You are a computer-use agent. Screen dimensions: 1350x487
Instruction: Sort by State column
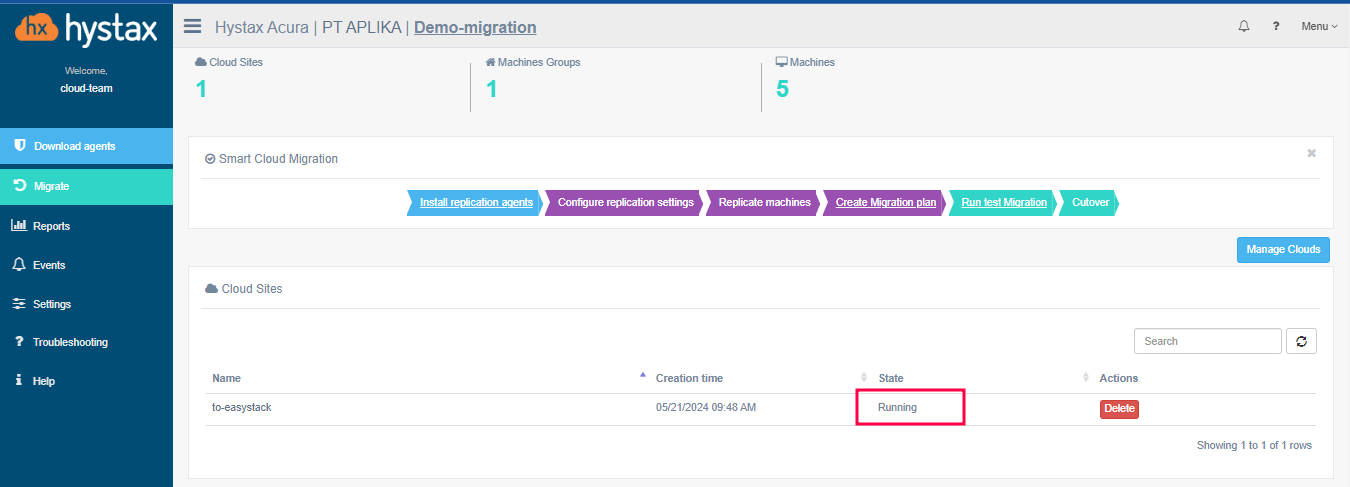[890, 378]
